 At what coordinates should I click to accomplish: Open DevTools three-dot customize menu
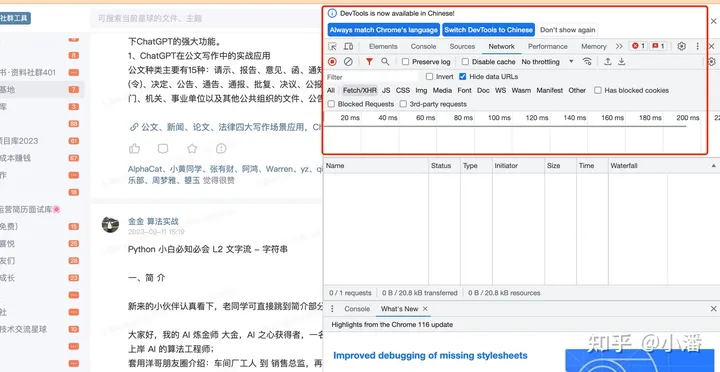tap(698, 46)
